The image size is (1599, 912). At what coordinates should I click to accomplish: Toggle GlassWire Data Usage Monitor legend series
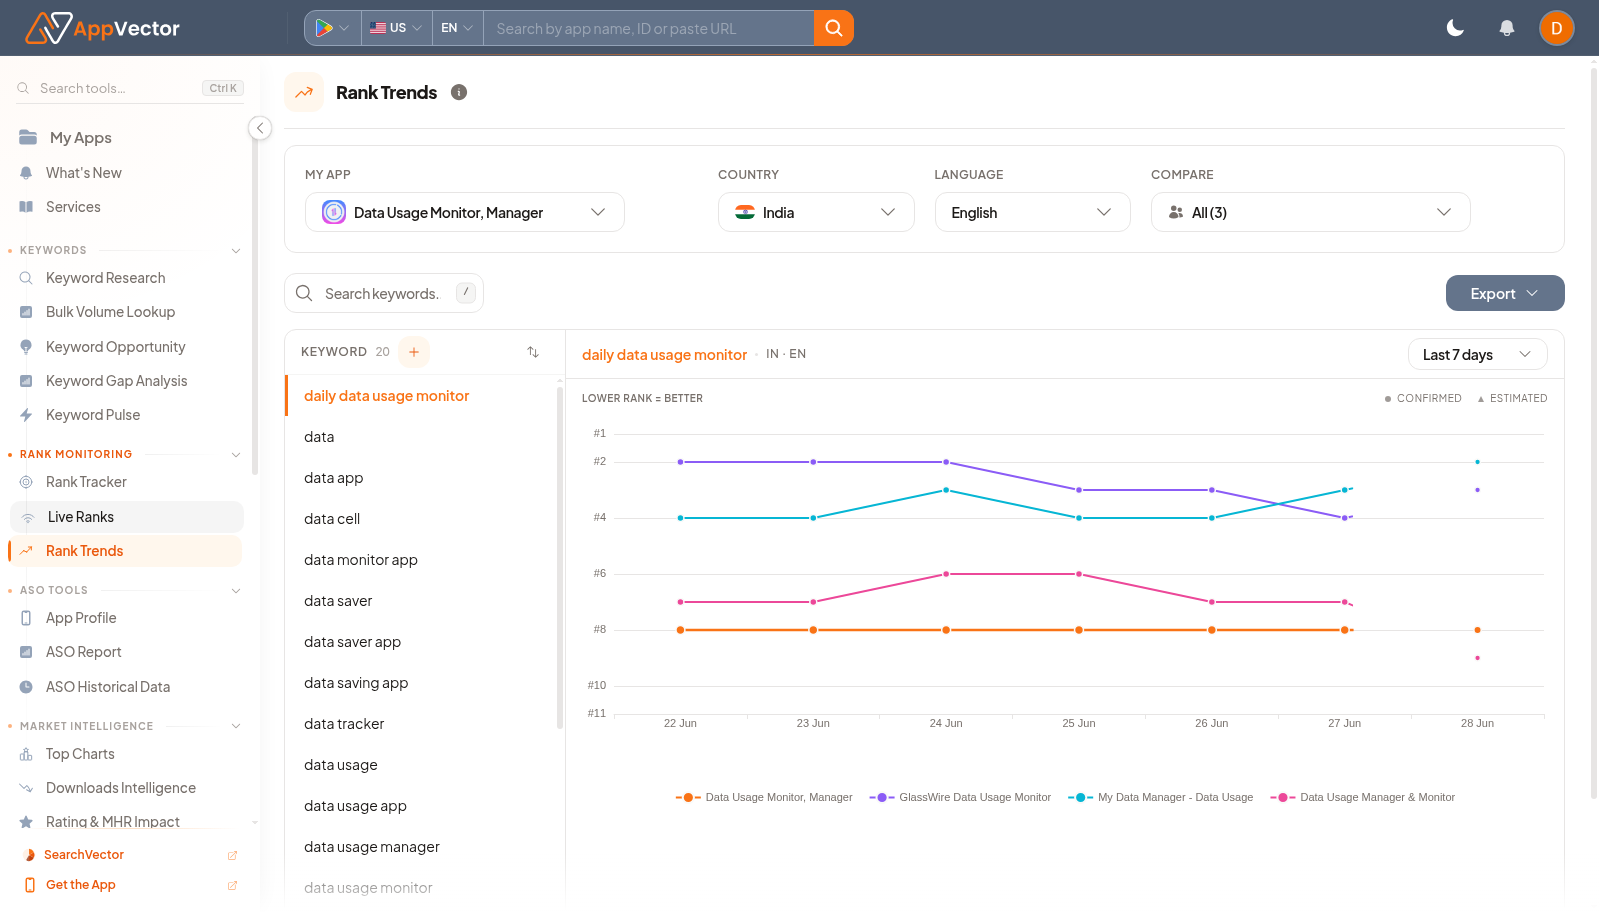click(x=960, y=797)
